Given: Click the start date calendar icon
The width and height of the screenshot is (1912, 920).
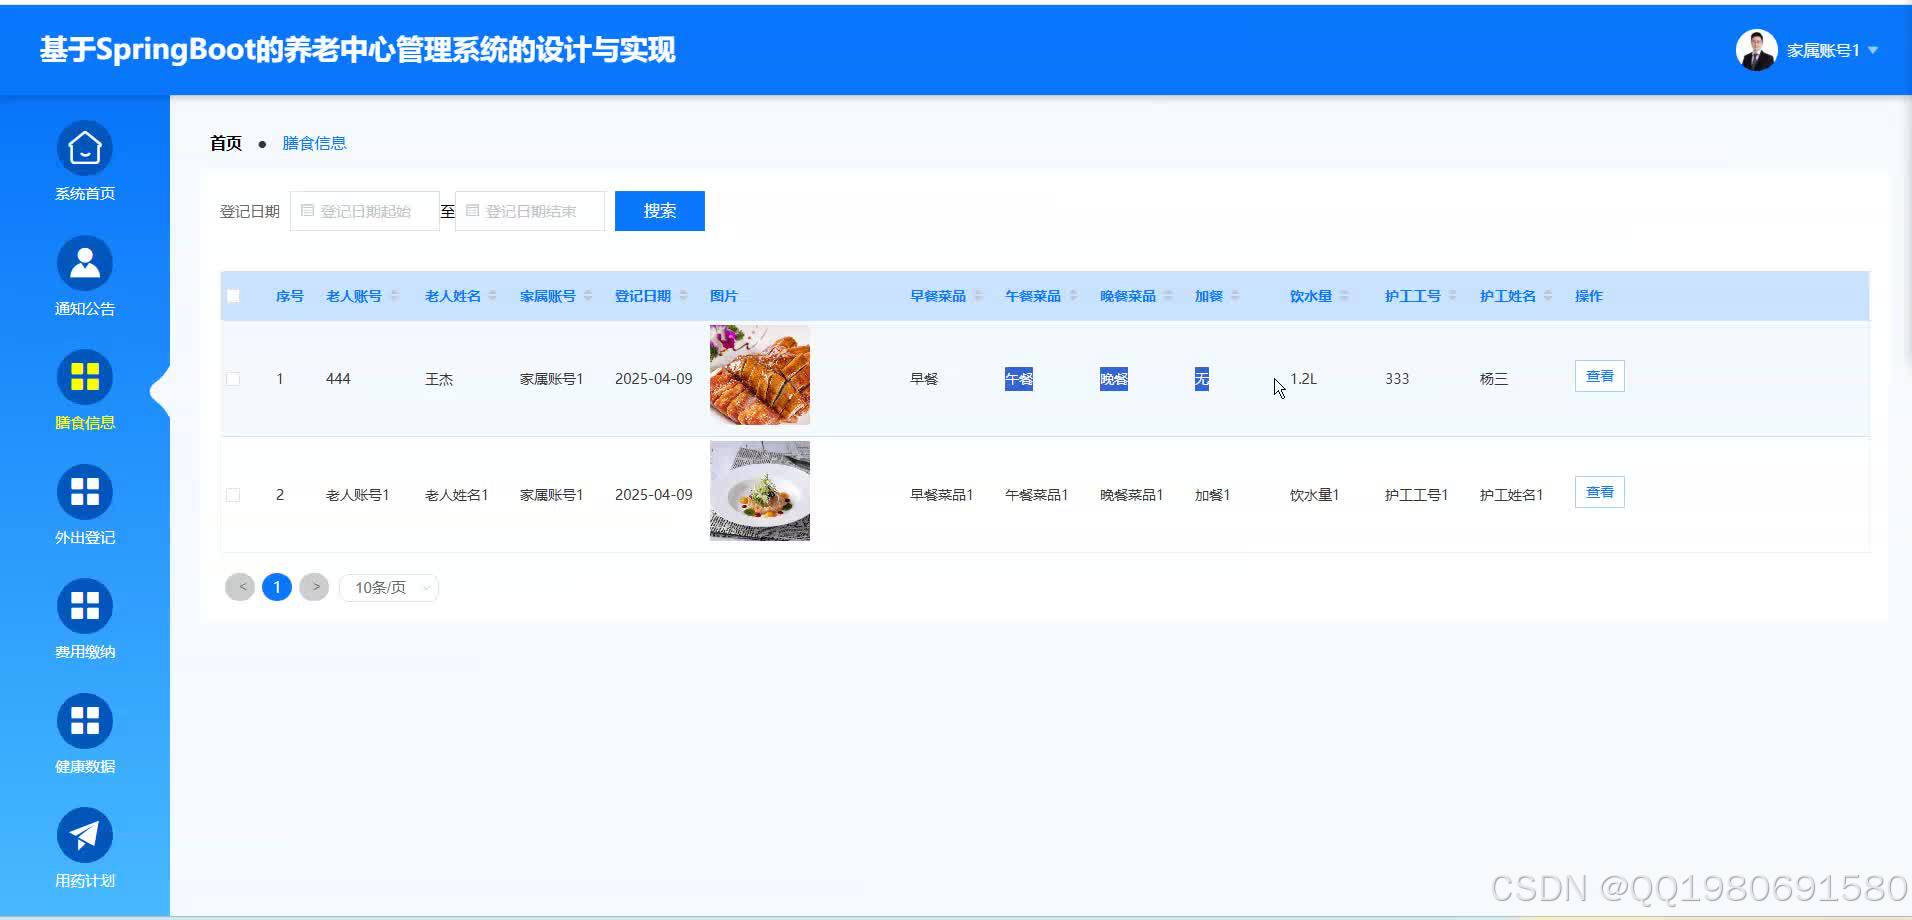Looking at the screenshot, I should pyautogui.click(x=309, y=210).
